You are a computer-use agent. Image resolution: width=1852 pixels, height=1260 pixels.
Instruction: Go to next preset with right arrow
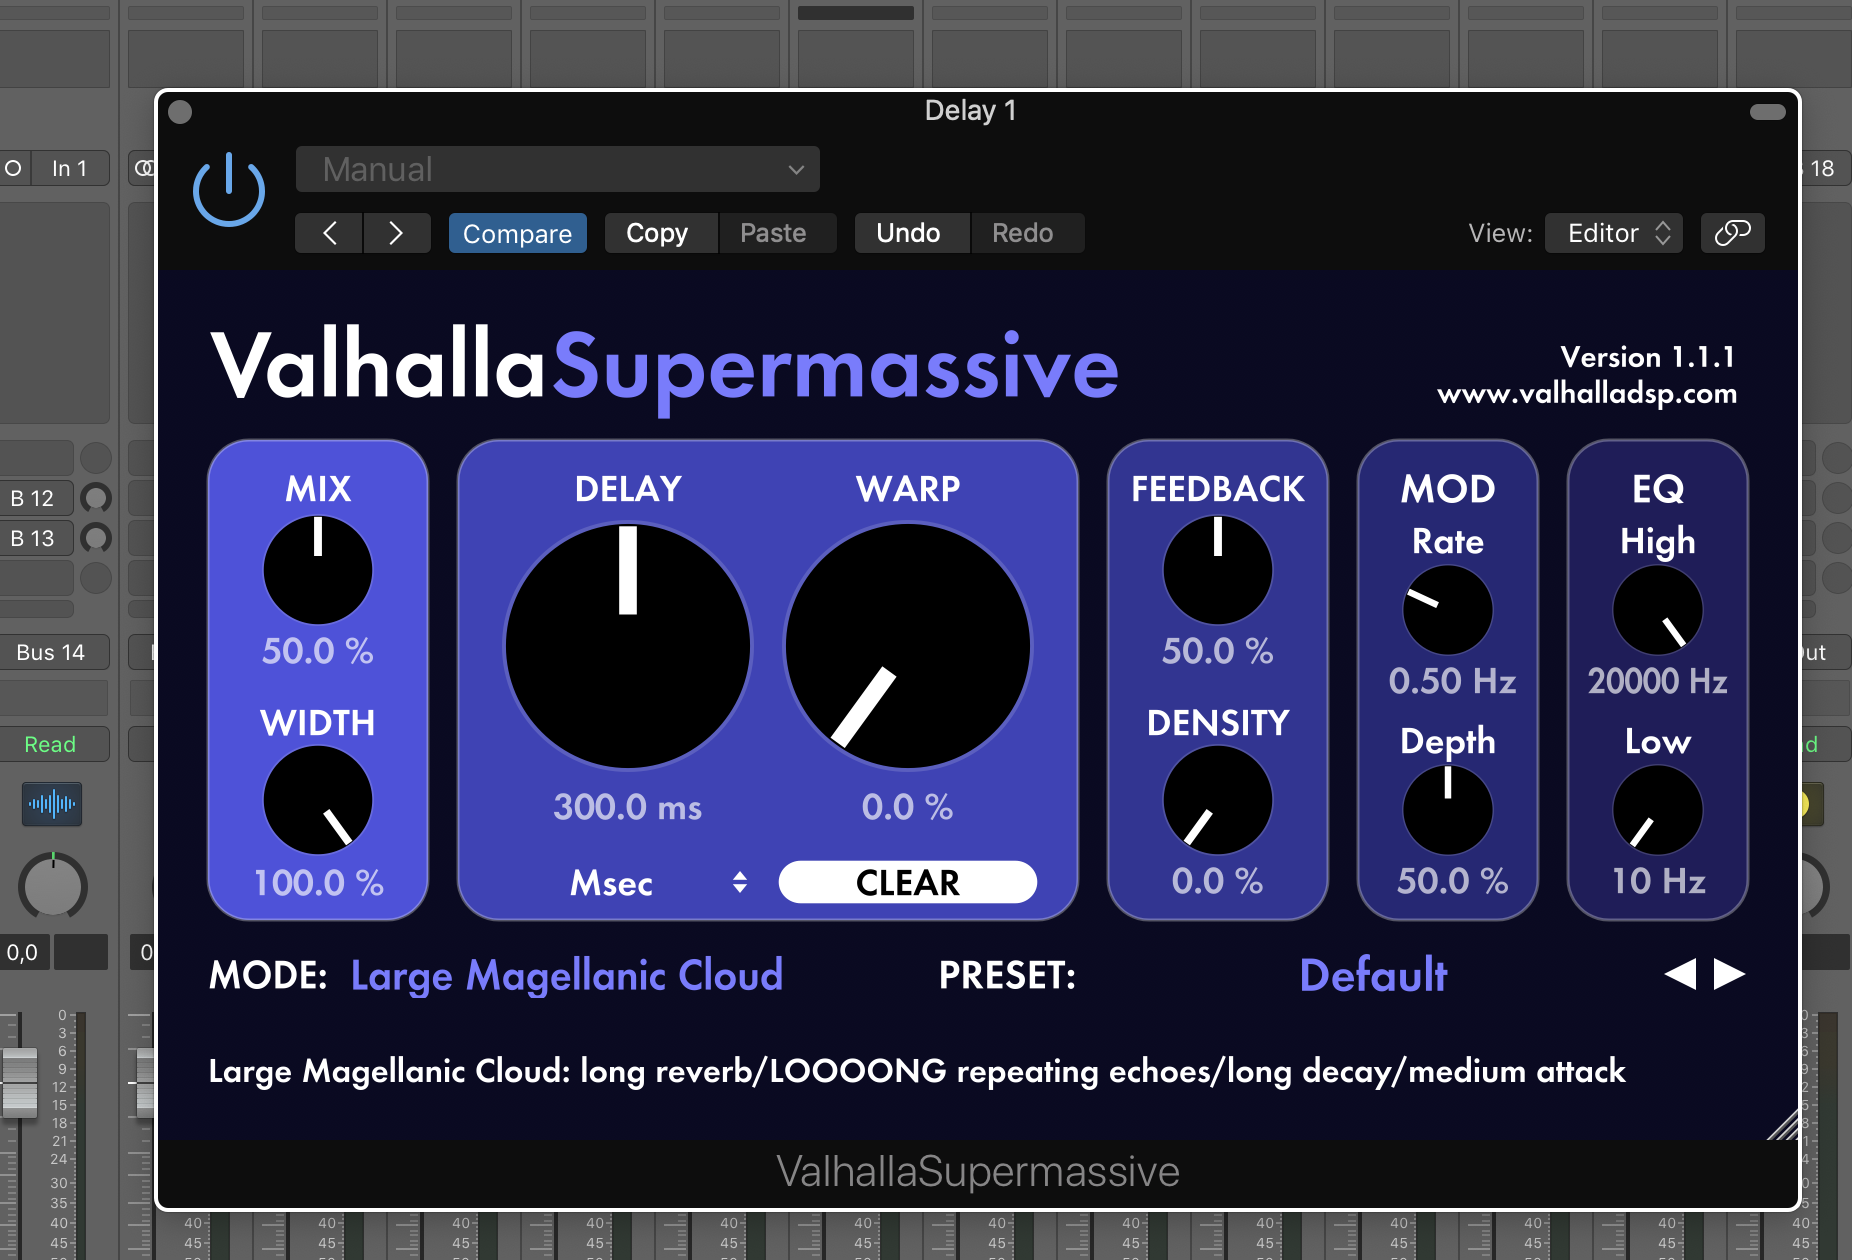pos(396,233)
